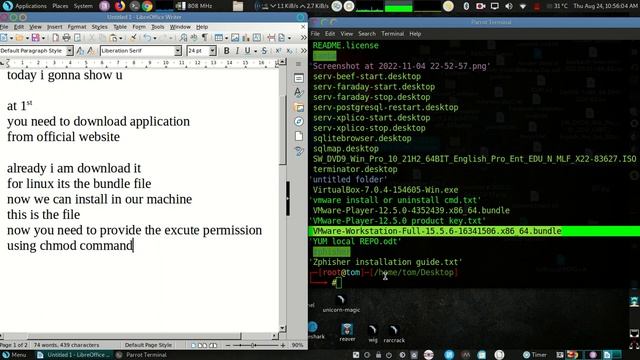Open the Insert Table dropdown arrow
This screenshot has height=360, width=640.
click(226, 38)
